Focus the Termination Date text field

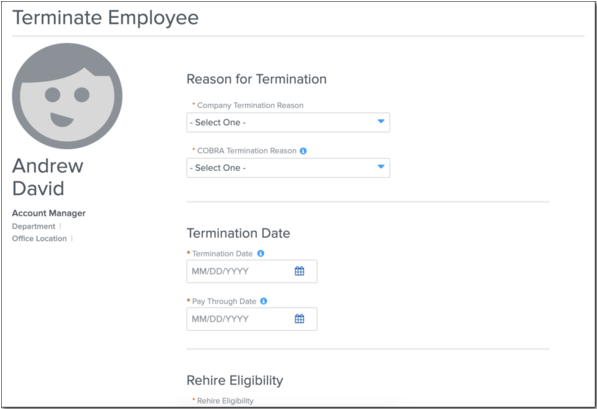click(x=252, y=271)
